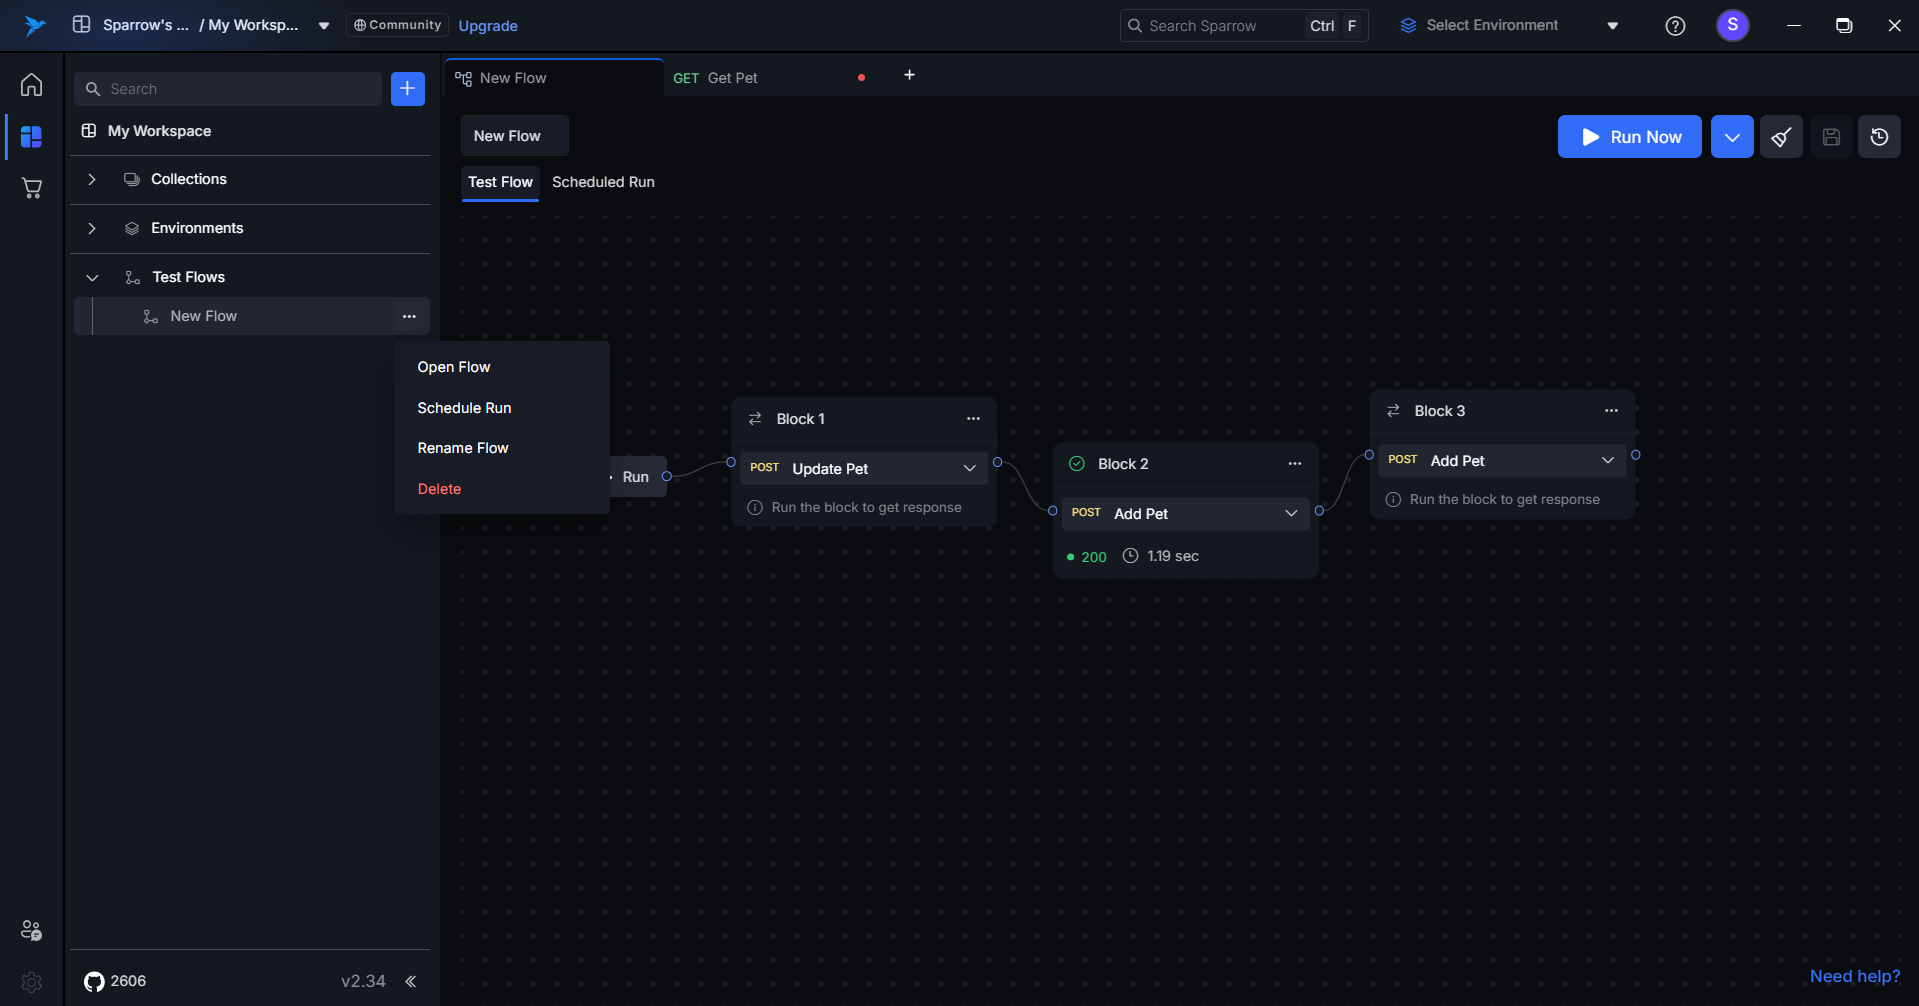Click the clear canvas broom icon

1781,137
